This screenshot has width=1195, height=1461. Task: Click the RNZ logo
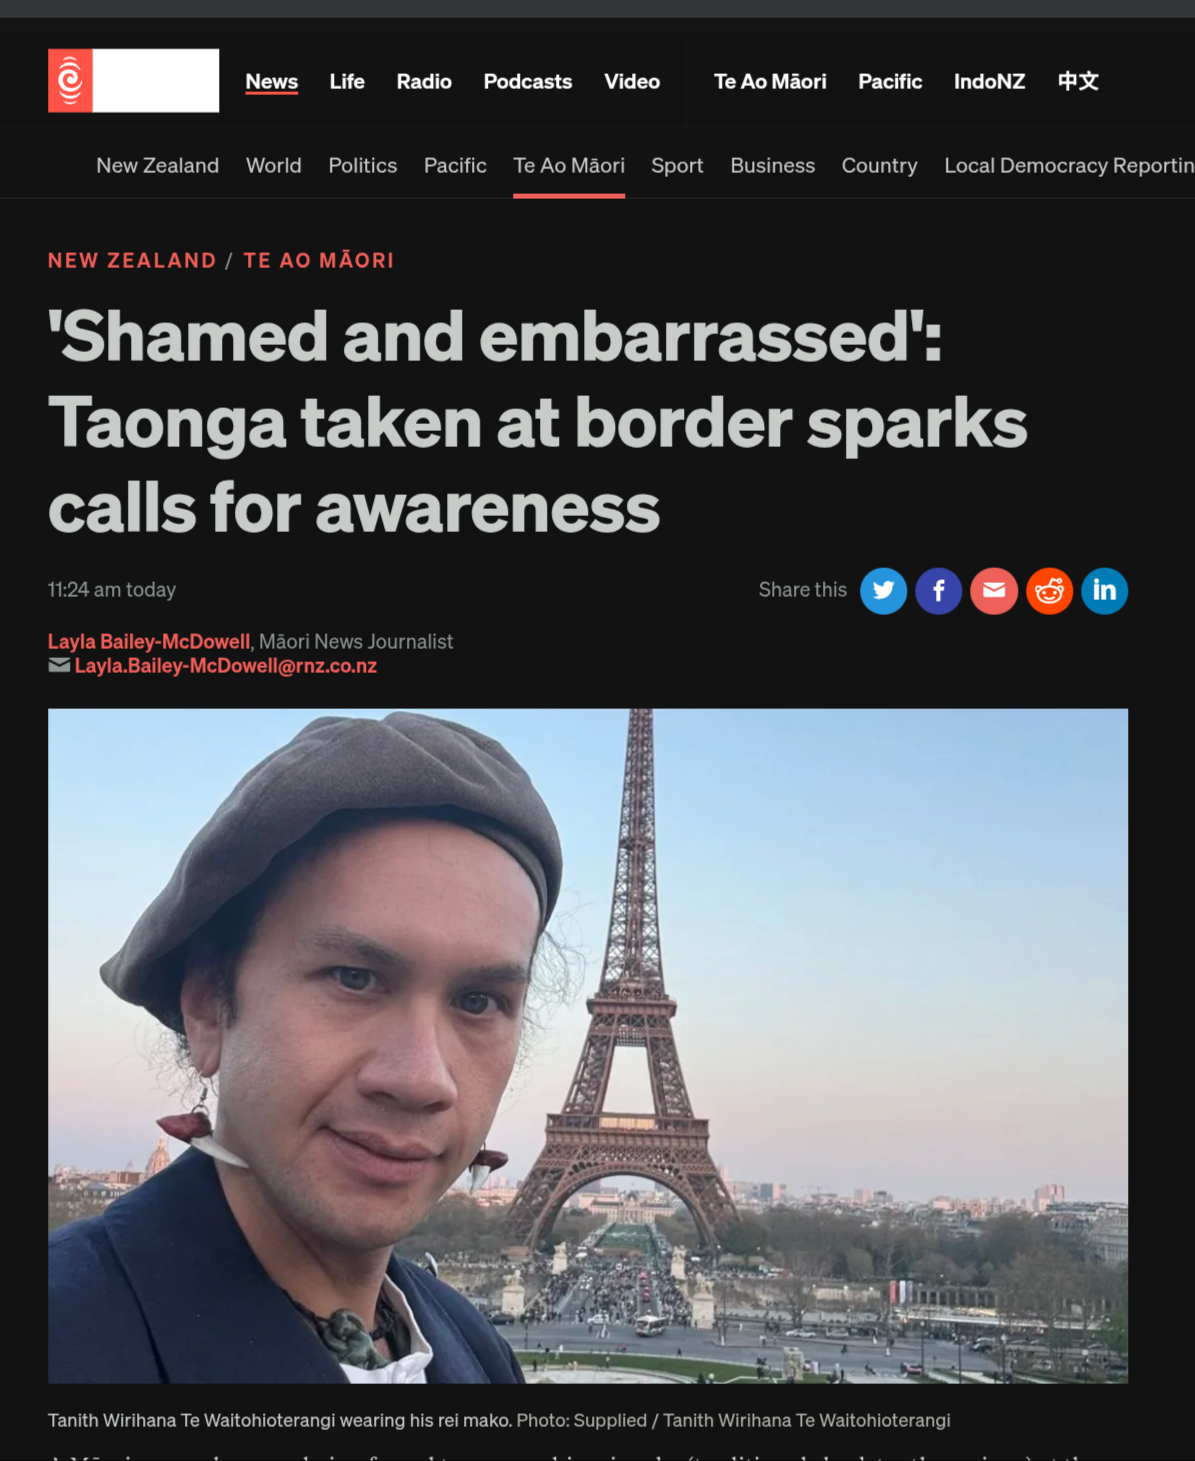point(133,80)
